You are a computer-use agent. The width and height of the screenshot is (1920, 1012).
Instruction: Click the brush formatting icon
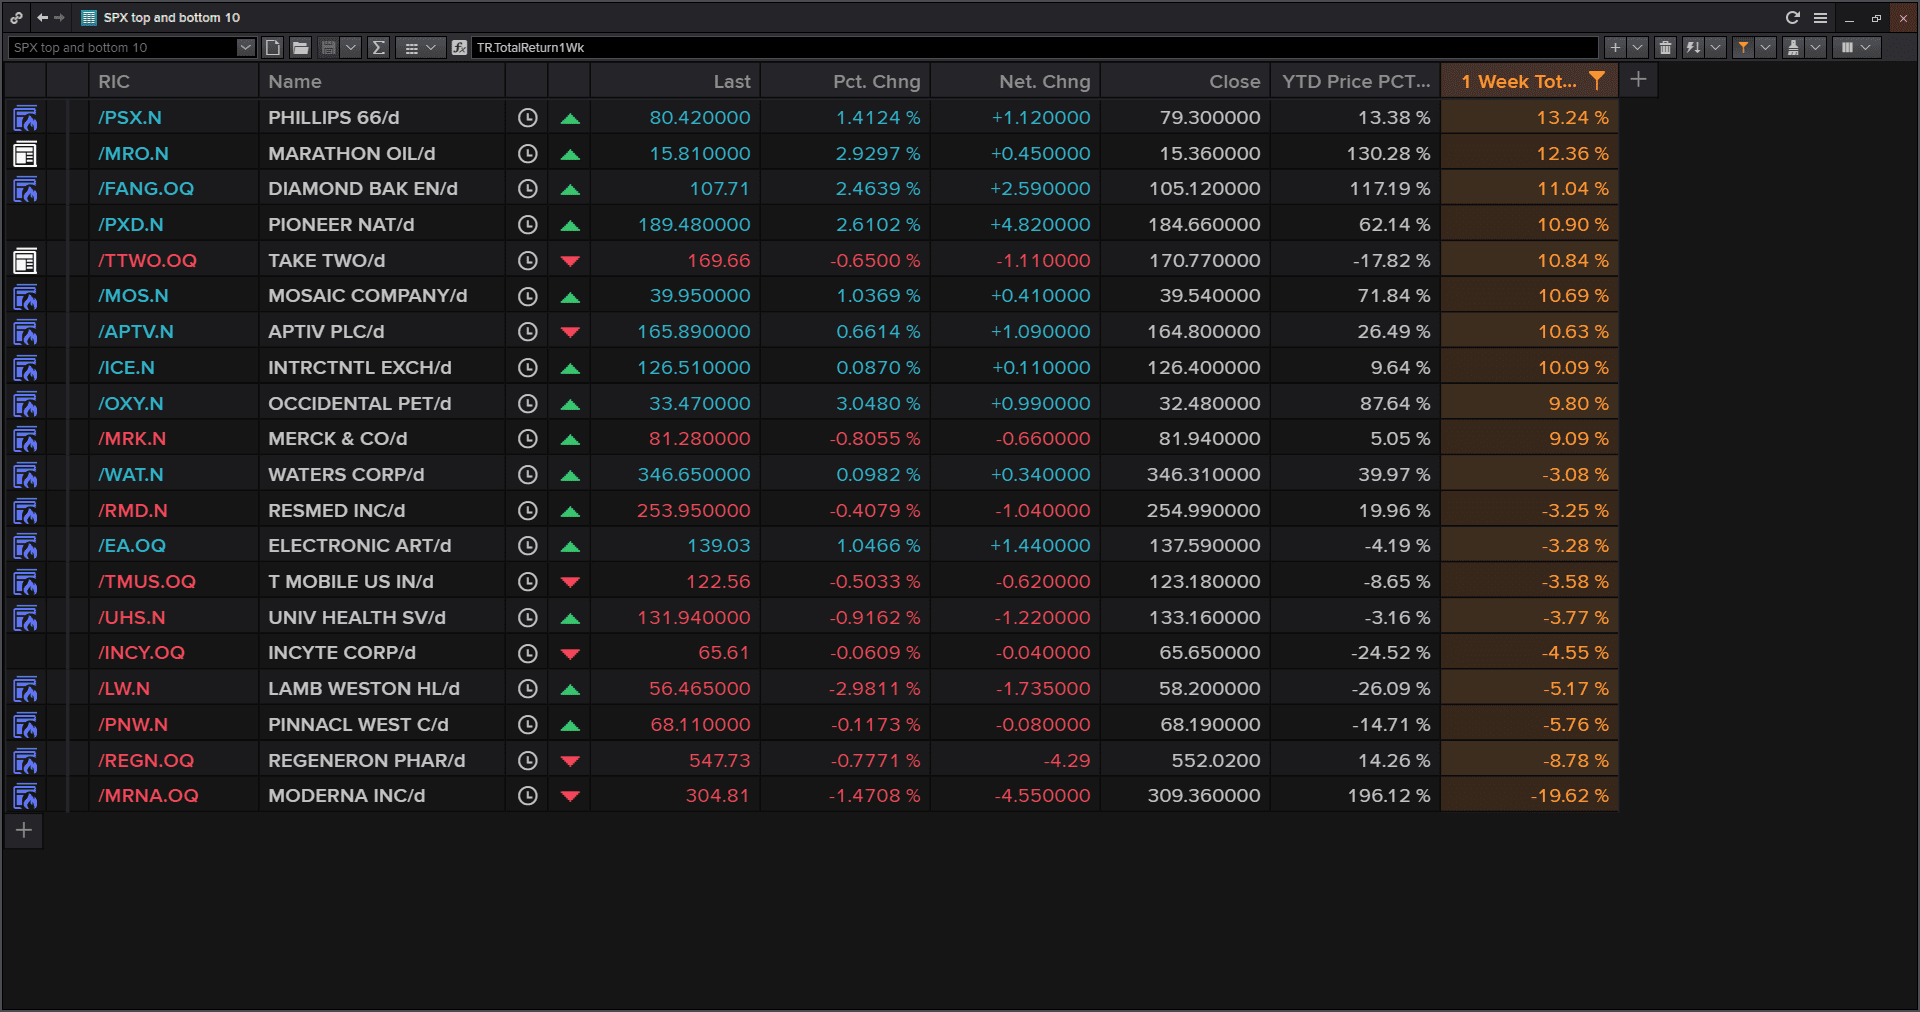coord(1793,47)
